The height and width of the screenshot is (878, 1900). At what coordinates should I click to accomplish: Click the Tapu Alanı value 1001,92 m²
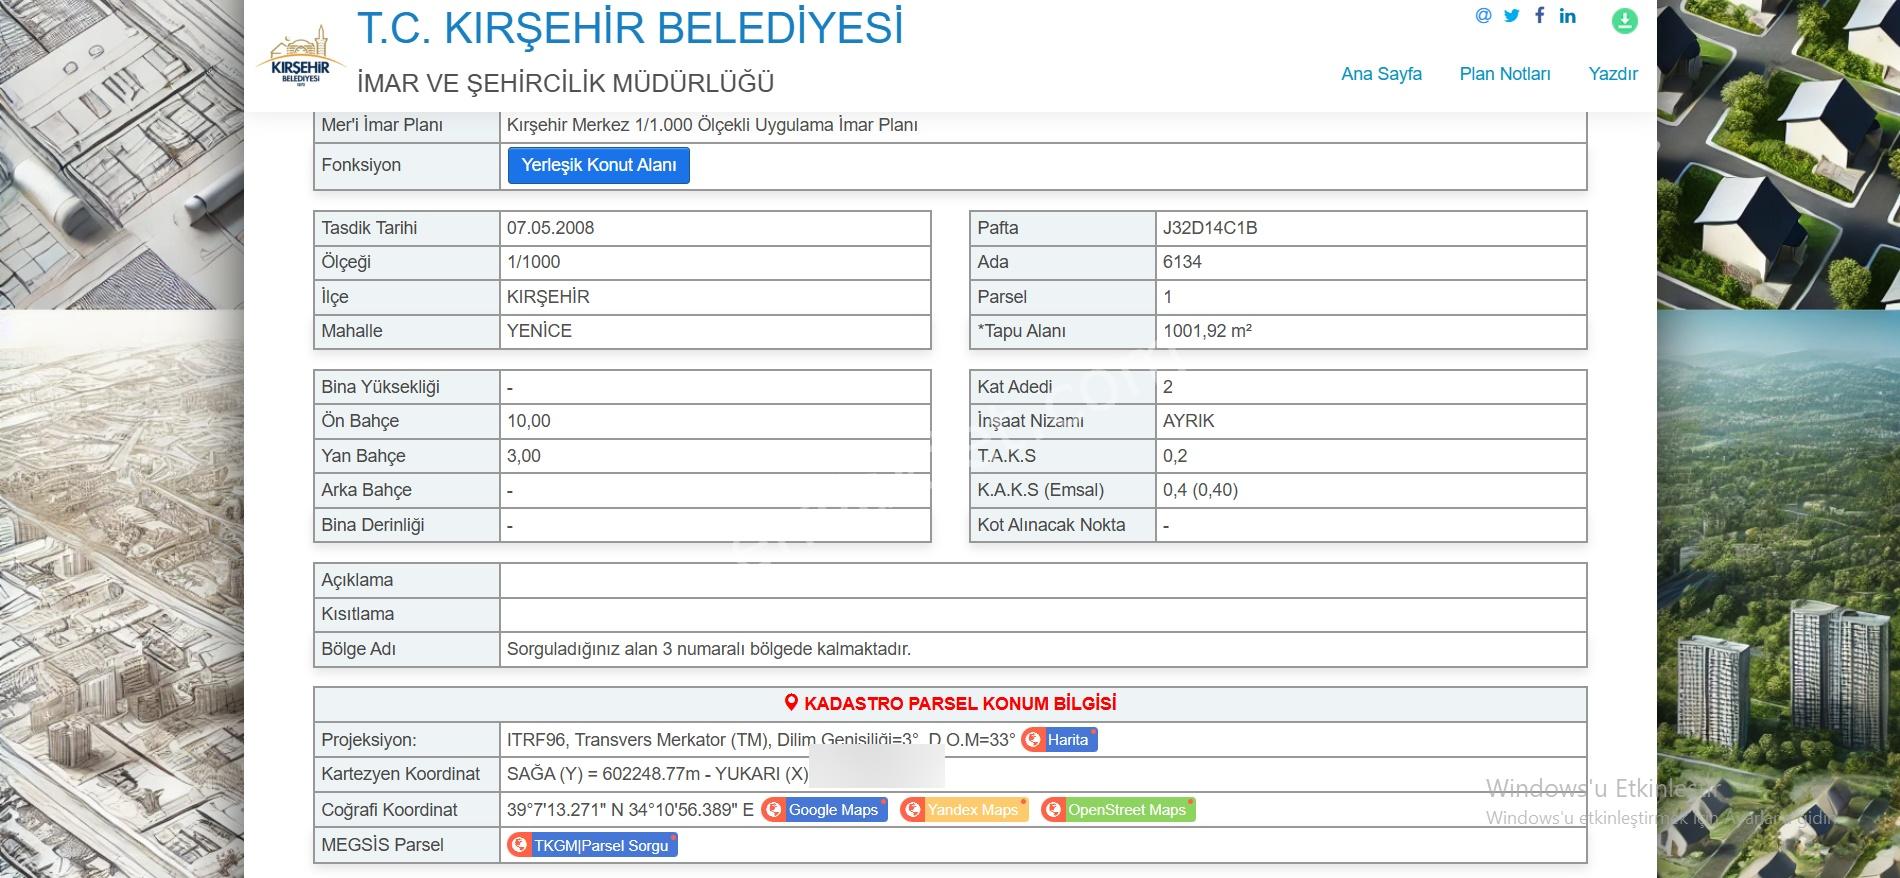(1207, 331)
